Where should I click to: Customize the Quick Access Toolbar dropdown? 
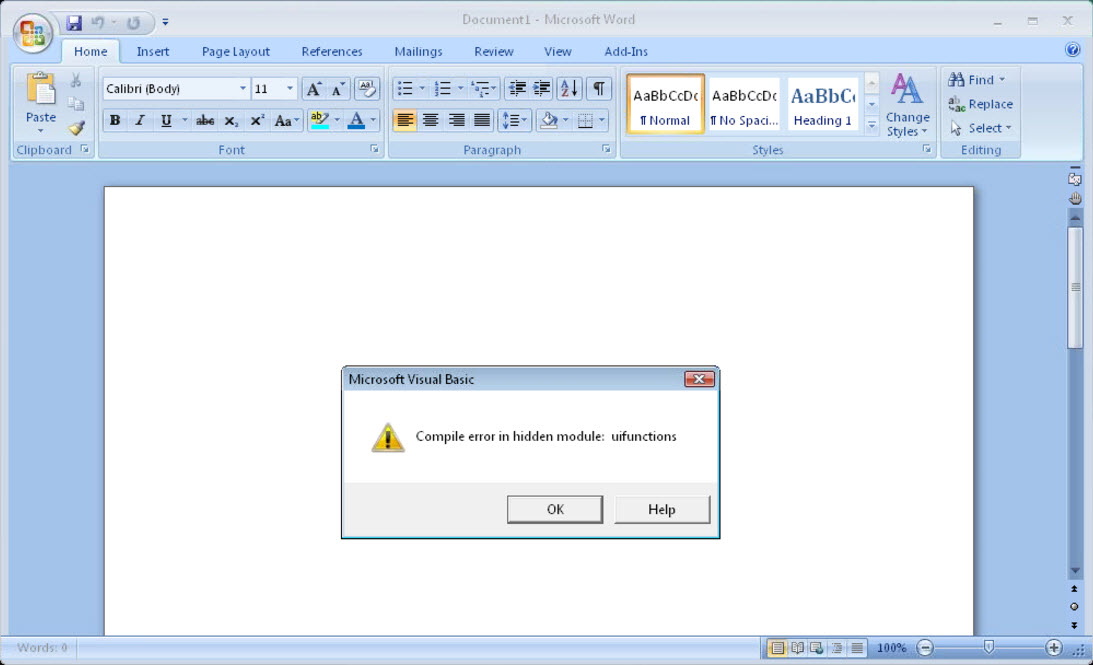[165, 23]
